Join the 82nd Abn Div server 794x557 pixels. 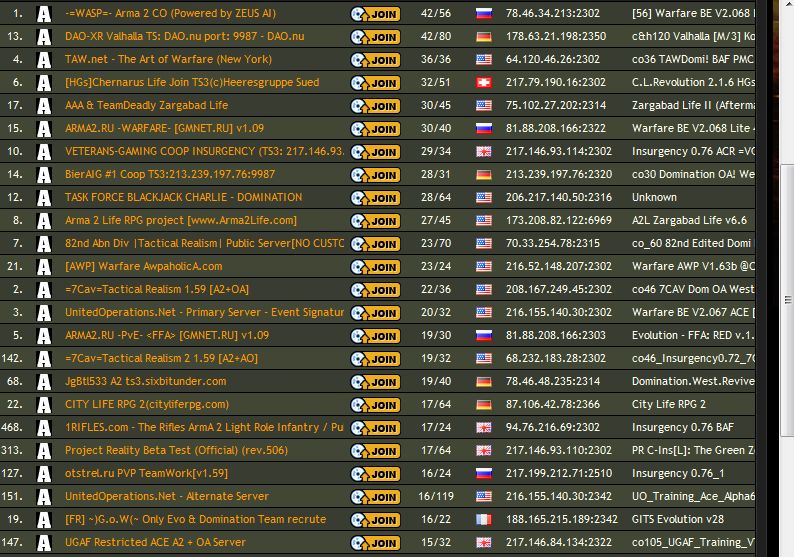coord(375,244)
